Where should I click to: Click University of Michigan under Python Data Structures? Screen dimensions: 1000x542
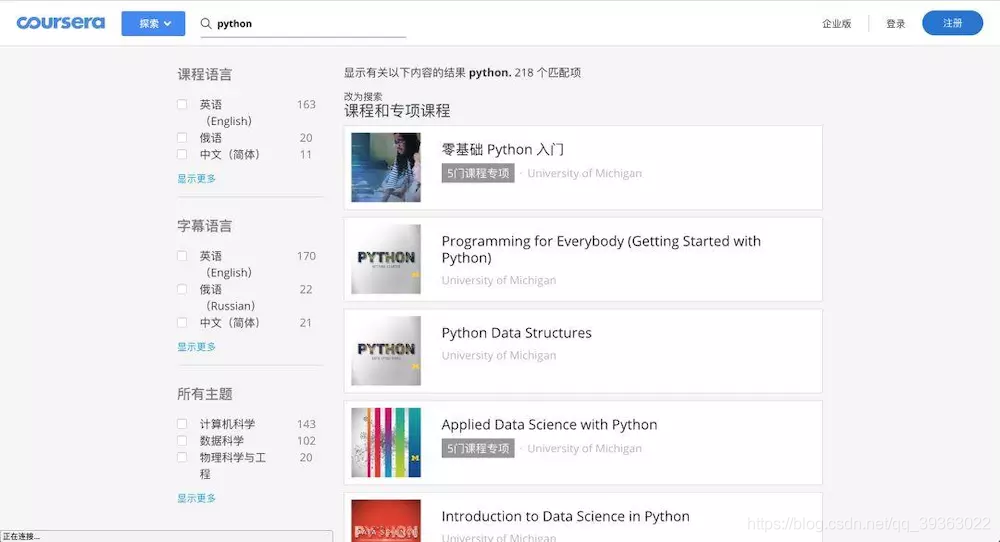pyautogui.click(x=499, y=355)
